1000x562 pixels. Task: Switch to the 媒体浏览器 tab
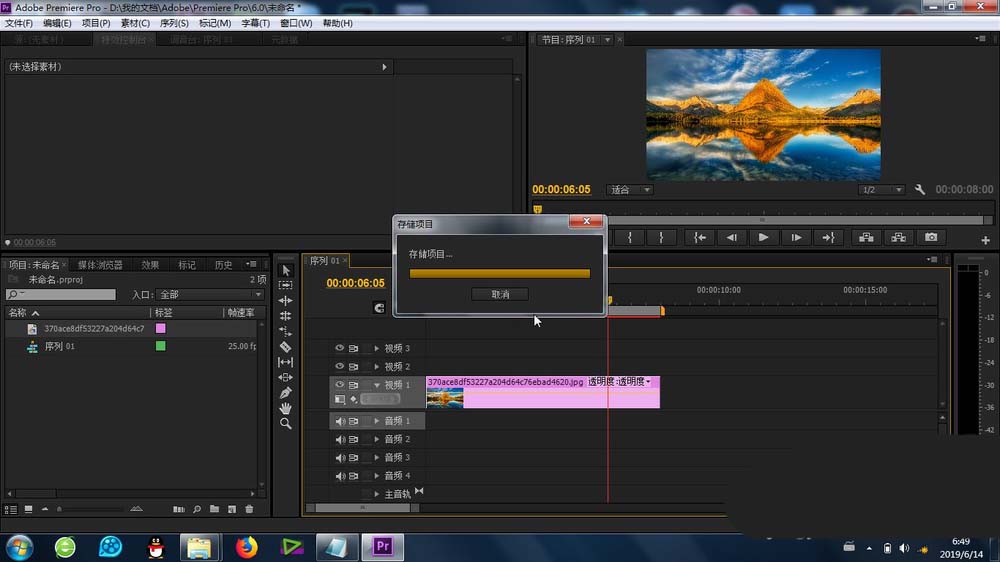tap(100, 265)
